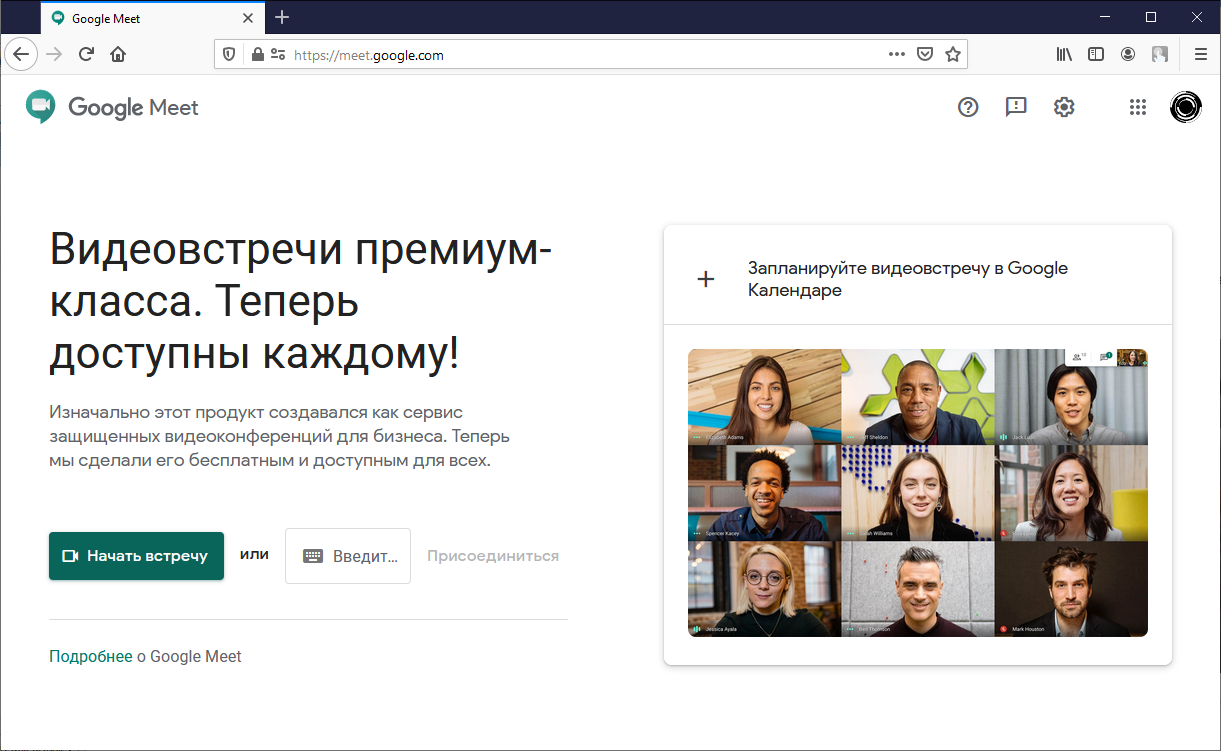Viewport: 1221px width, 751px height.
Task: Click the Google Meet wordmark text
Action: pos(133,107)
